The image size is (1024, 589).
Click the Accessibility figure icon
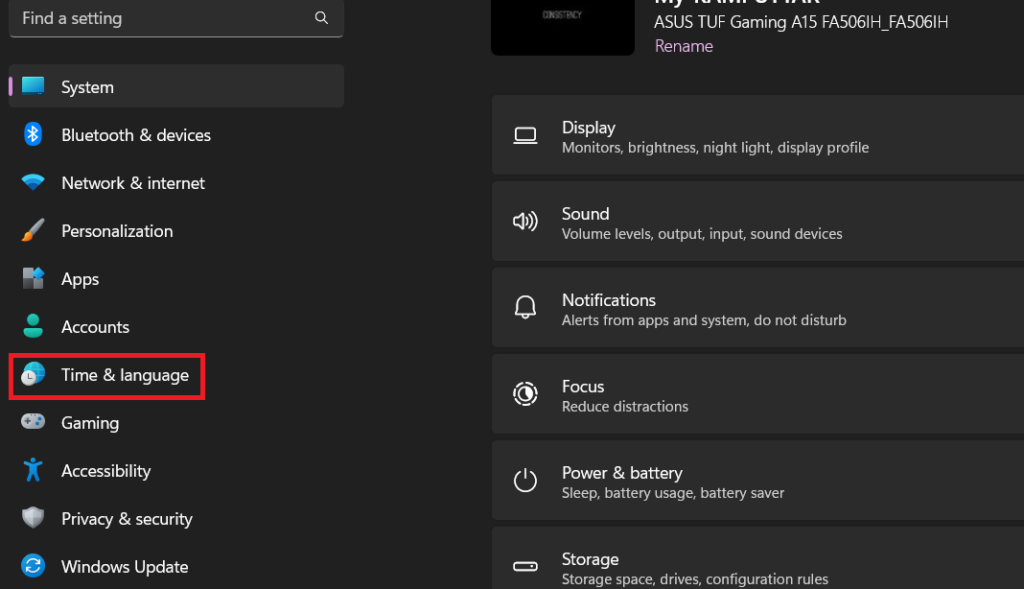pos(33,471)
